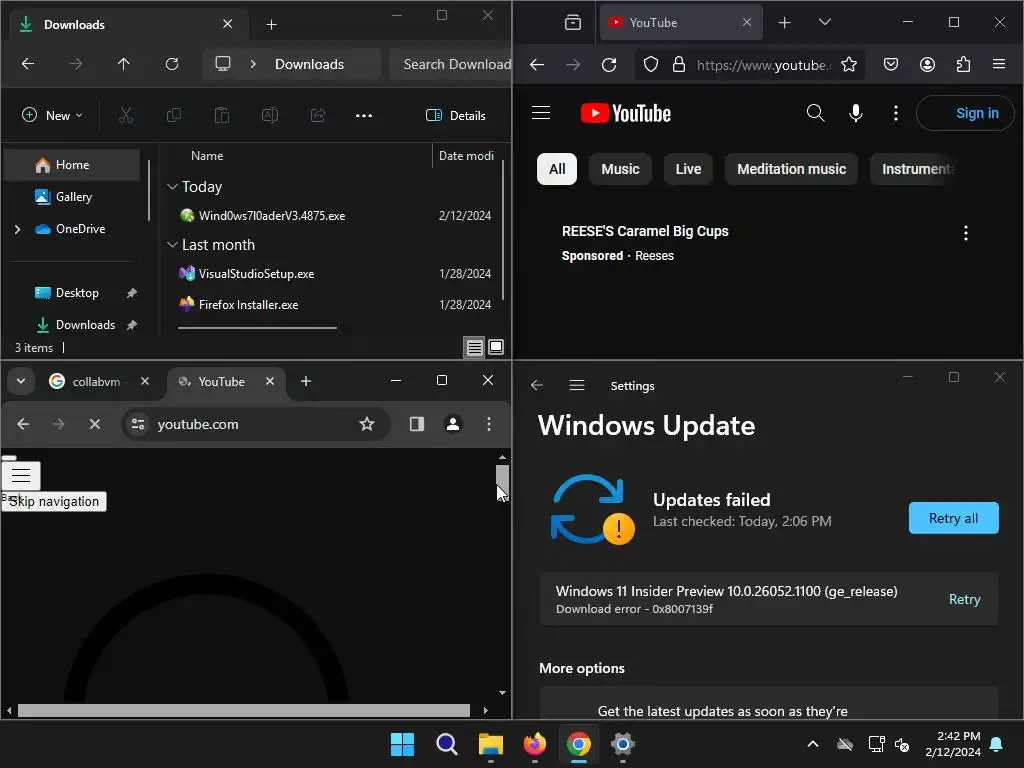Select Home in File Explorer sidebar
The image size is (1024, 768).
click(72, 165)
